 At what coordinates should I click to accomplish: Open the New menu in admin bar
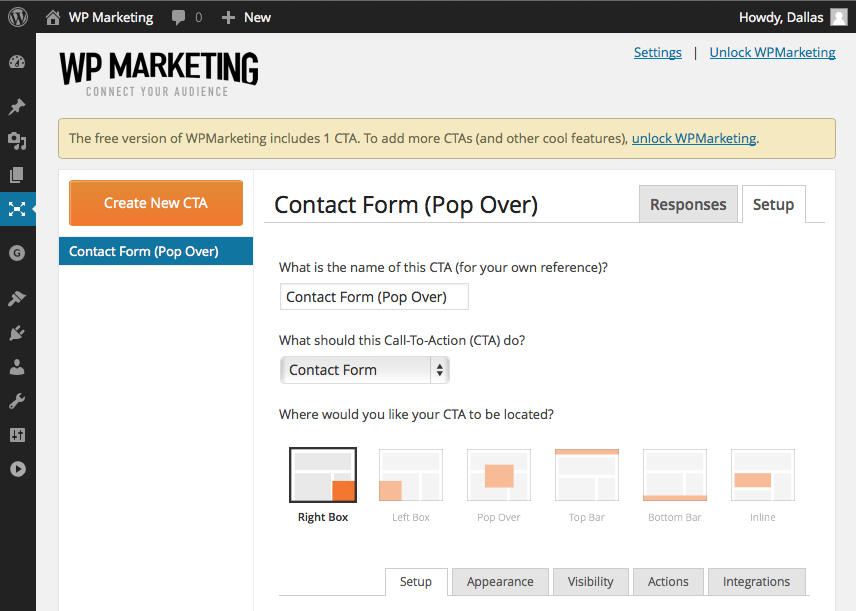257,17
